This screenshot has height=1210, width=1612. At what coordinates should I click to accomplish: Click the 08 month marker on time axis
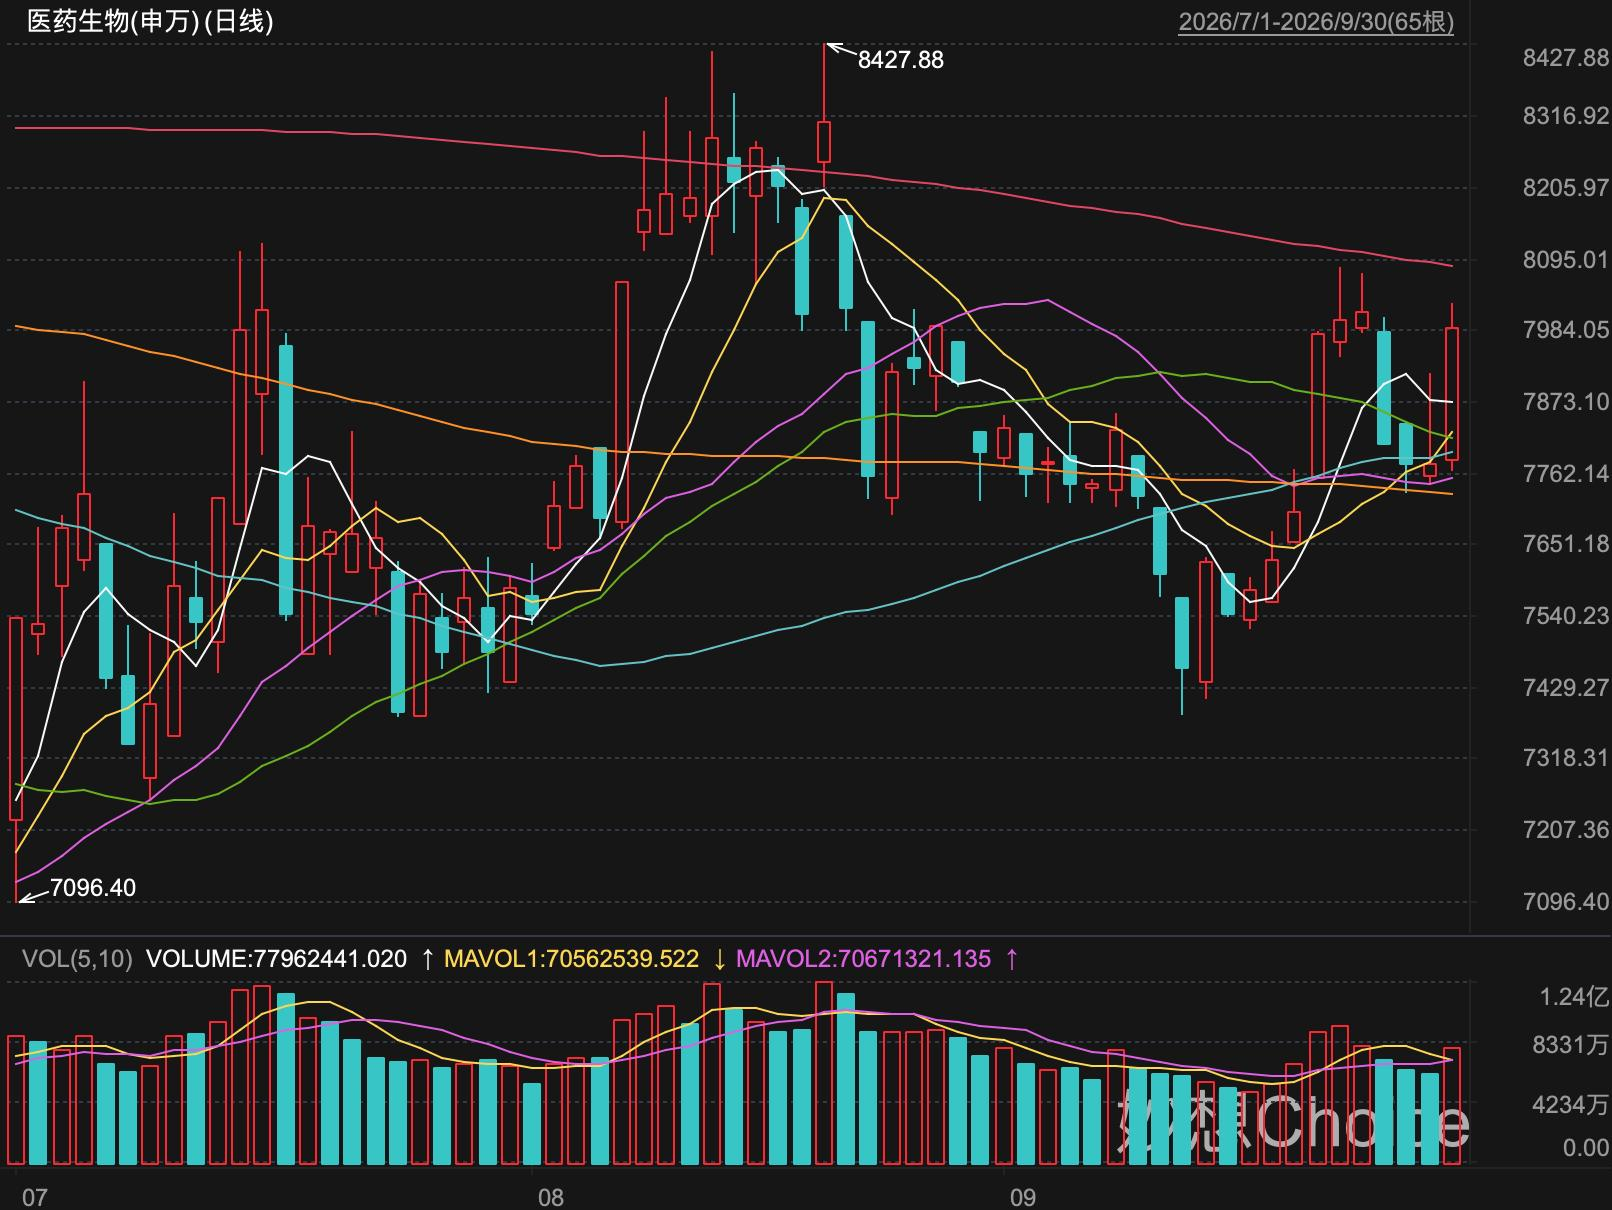click(550, 1197)
